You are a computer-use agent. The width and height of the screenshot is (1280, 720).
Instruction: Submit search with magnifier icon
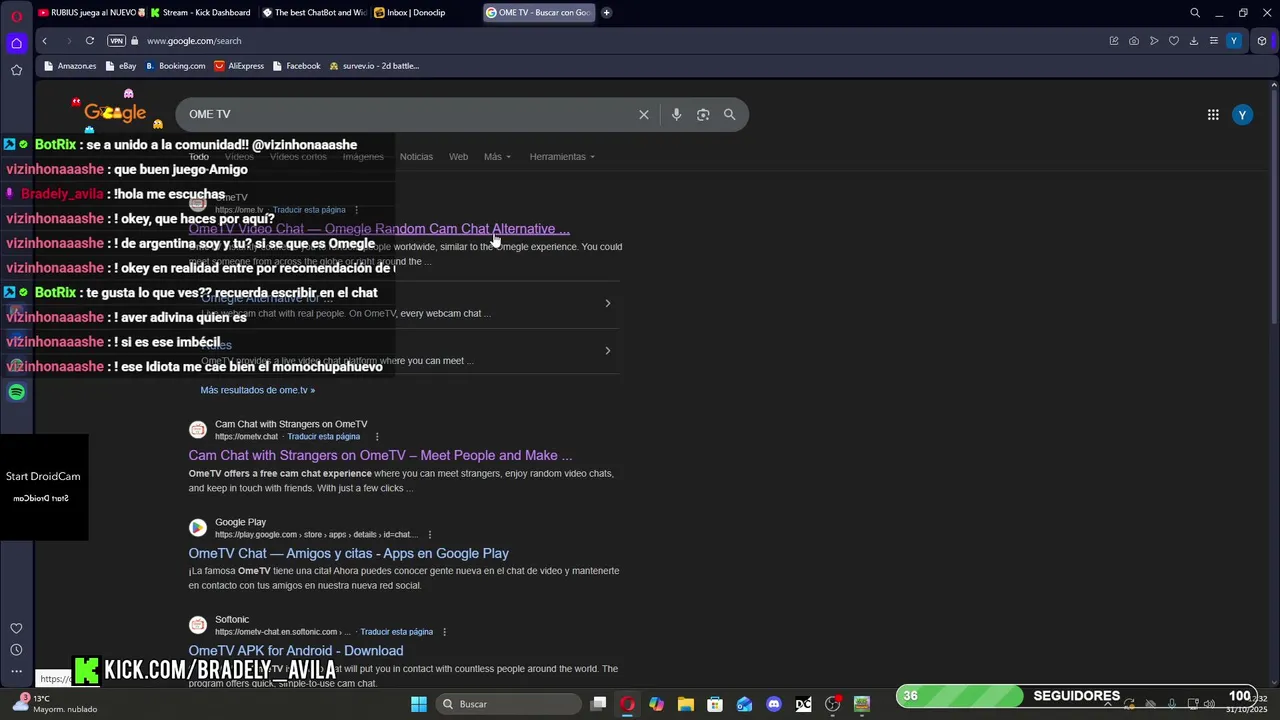(x=730, y=114)
